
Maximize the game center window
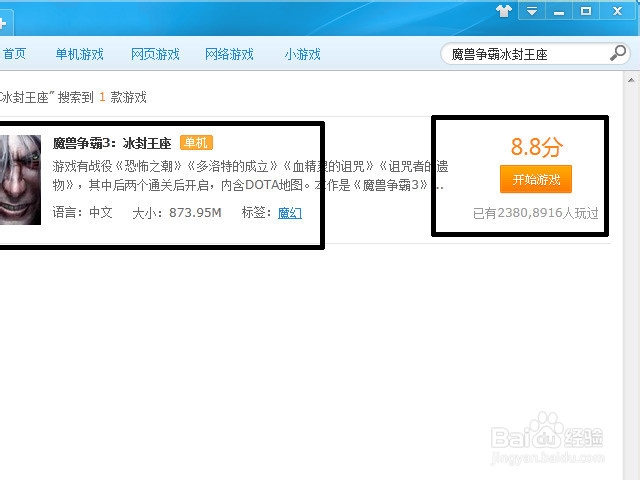click(x=586, y=11)
